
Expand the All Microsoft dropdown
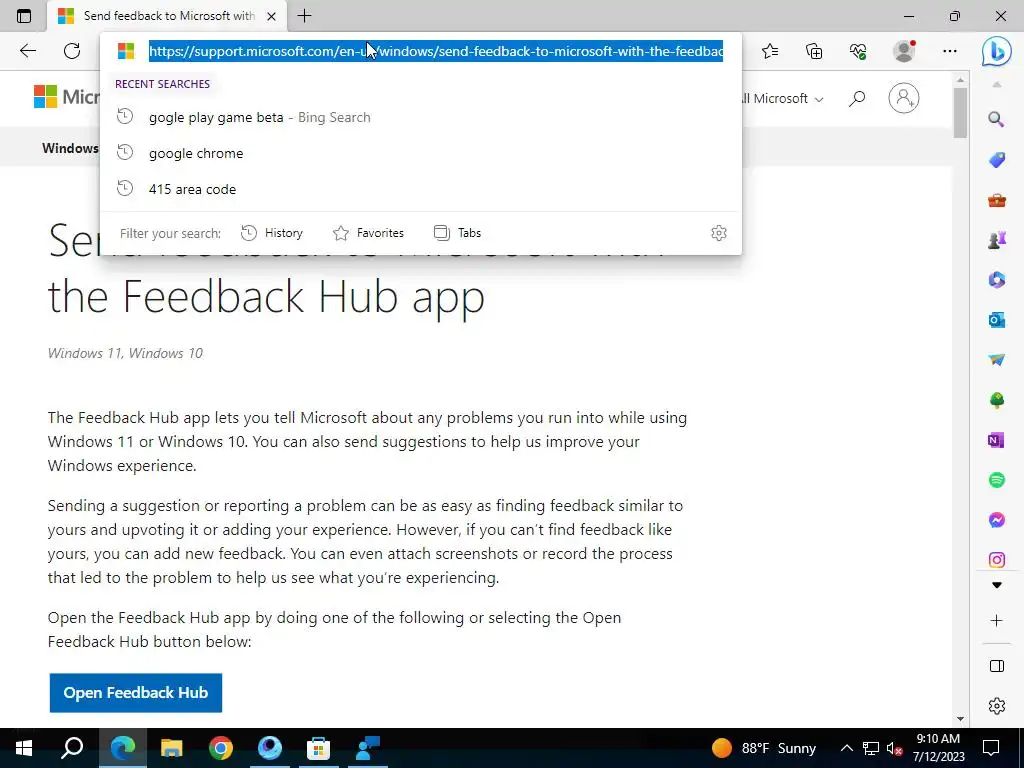pos(784,99)
